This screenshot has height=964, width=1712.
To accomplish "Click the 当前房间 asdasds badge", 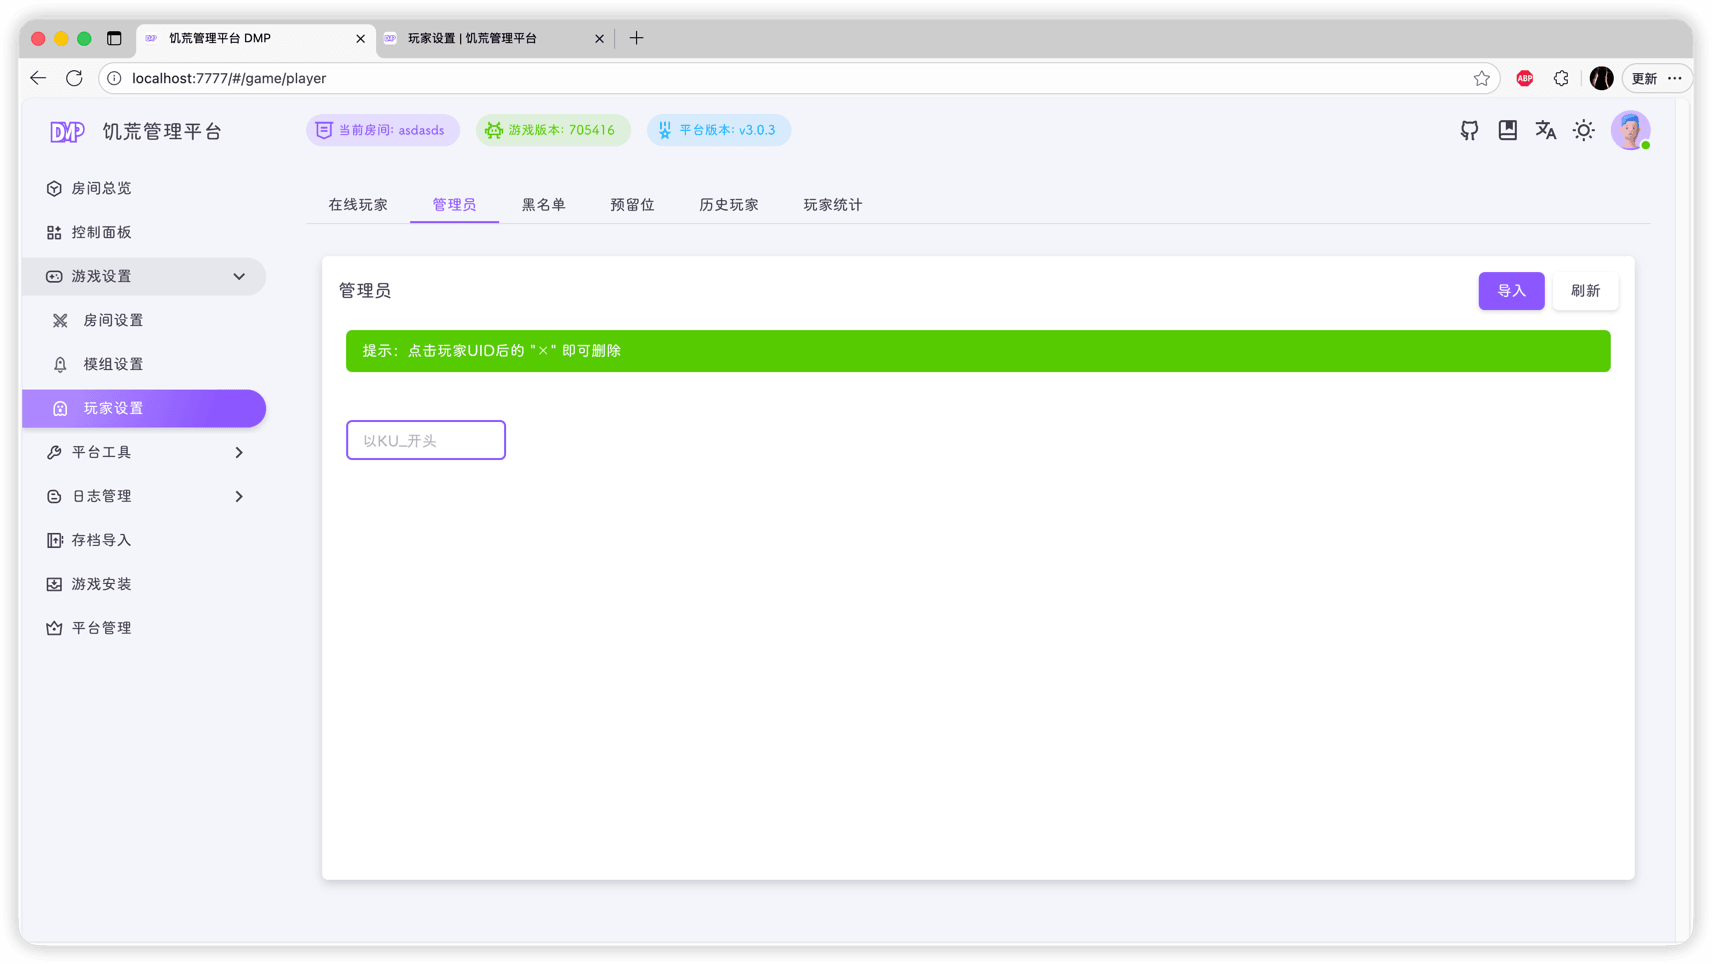I will click(382, 130).
